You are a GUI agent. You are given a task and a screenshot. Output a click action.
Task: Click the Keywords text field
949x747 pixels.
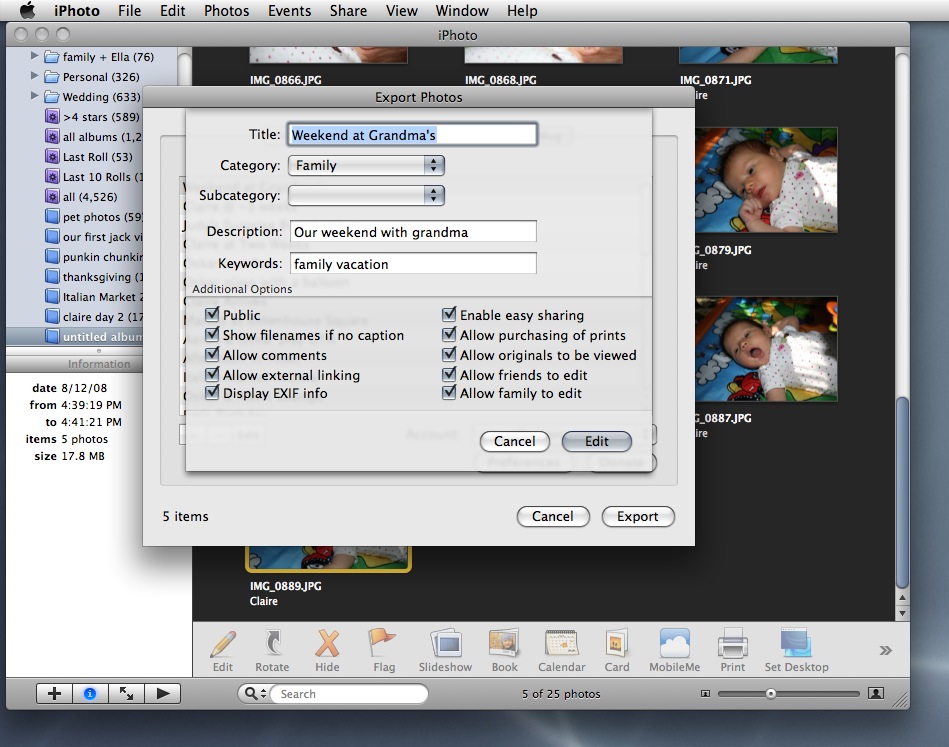coord(413,264)
